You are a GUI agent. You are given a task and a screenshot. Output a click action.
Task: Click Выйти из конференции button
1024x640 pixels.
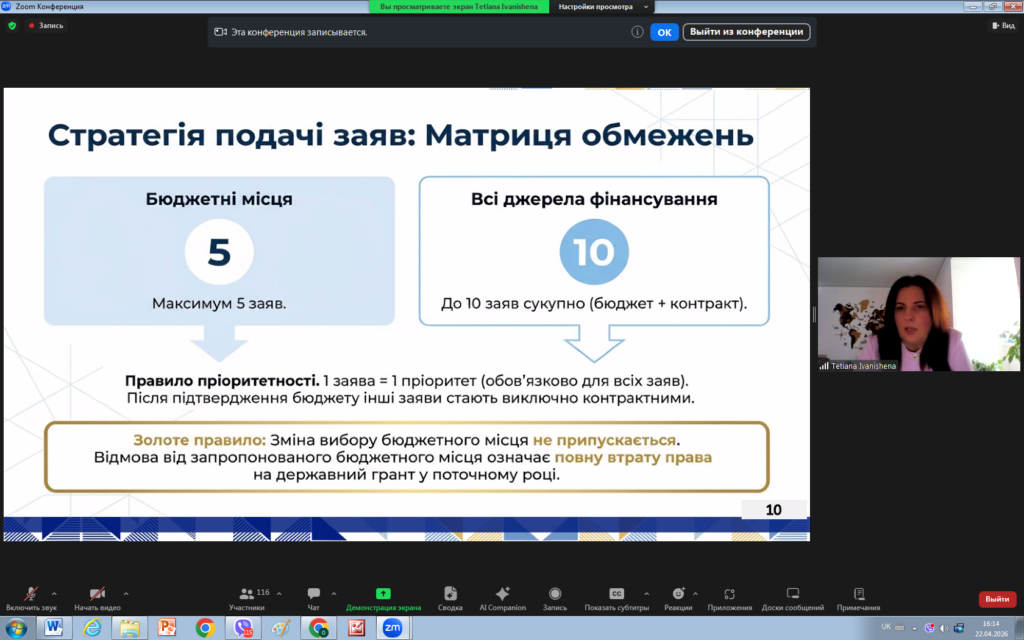[x=746, y=32]
